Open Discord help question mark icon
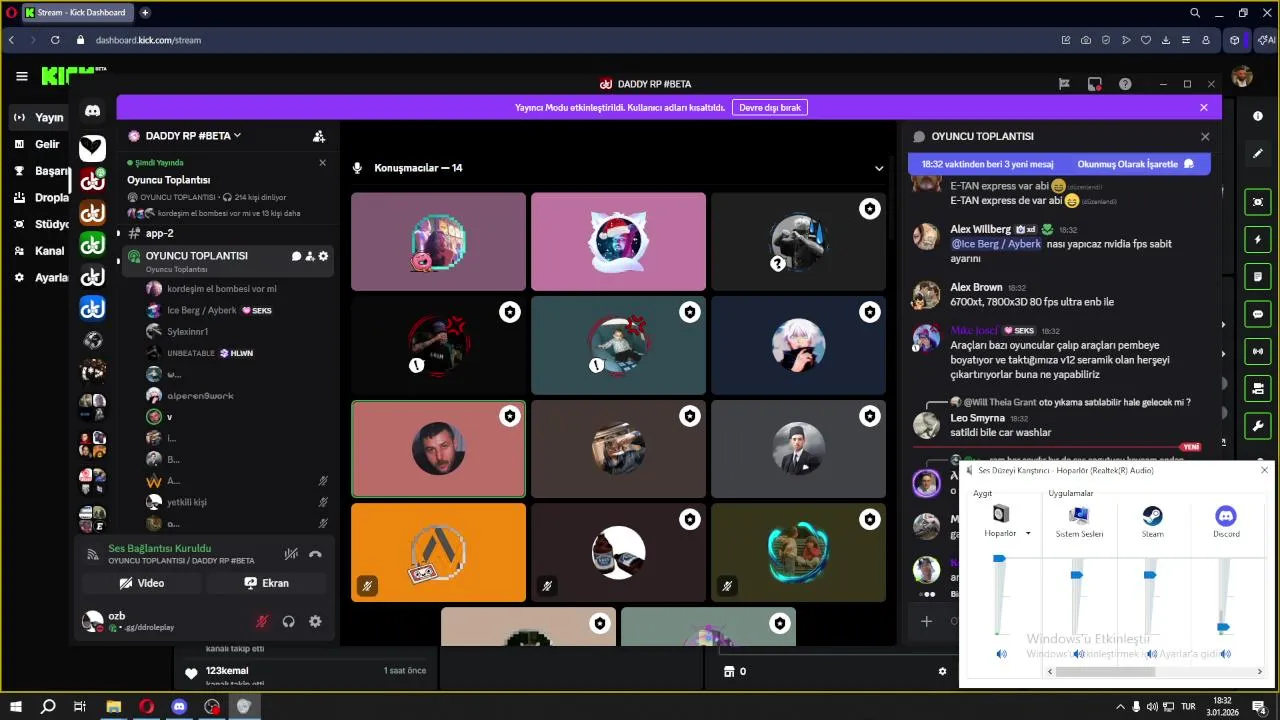 [x=1125, y=84]
